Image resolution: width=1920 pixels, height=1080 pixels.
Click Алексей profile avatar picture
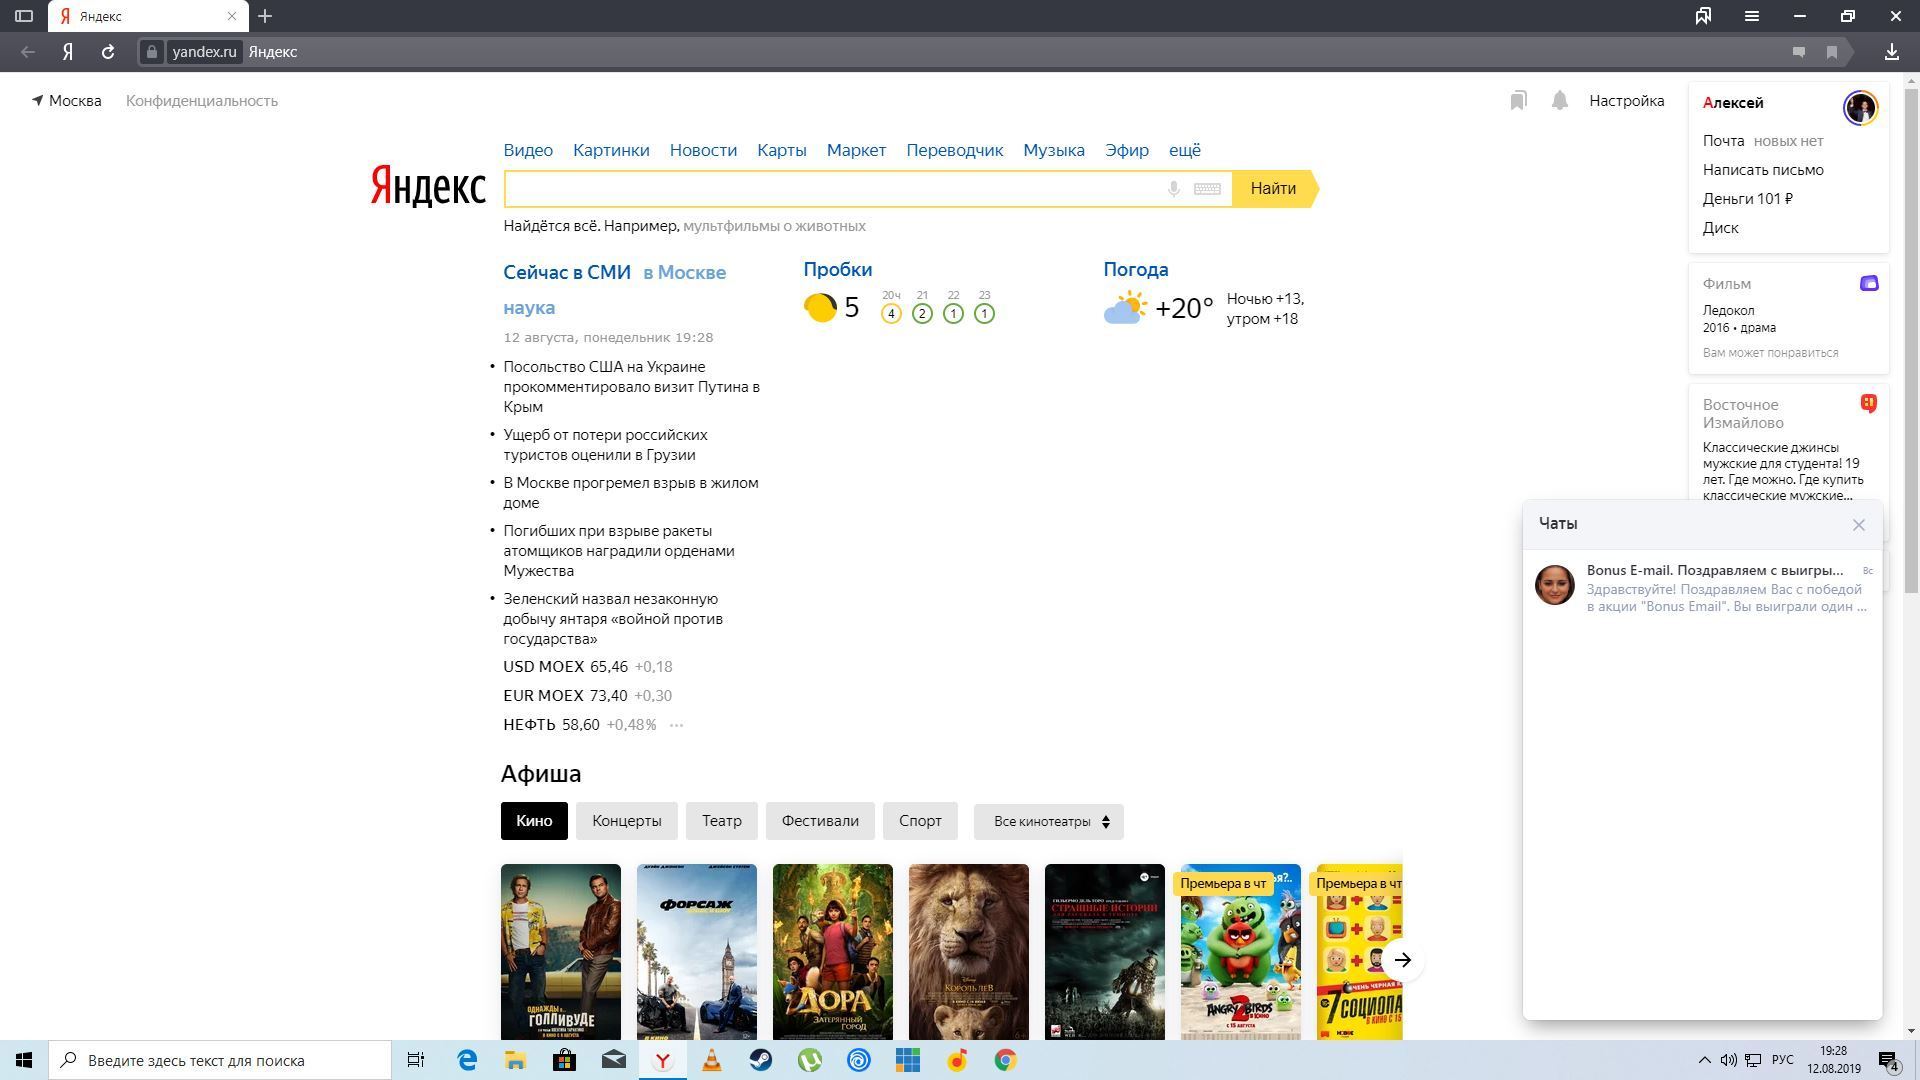click(x=1860, y=107)
